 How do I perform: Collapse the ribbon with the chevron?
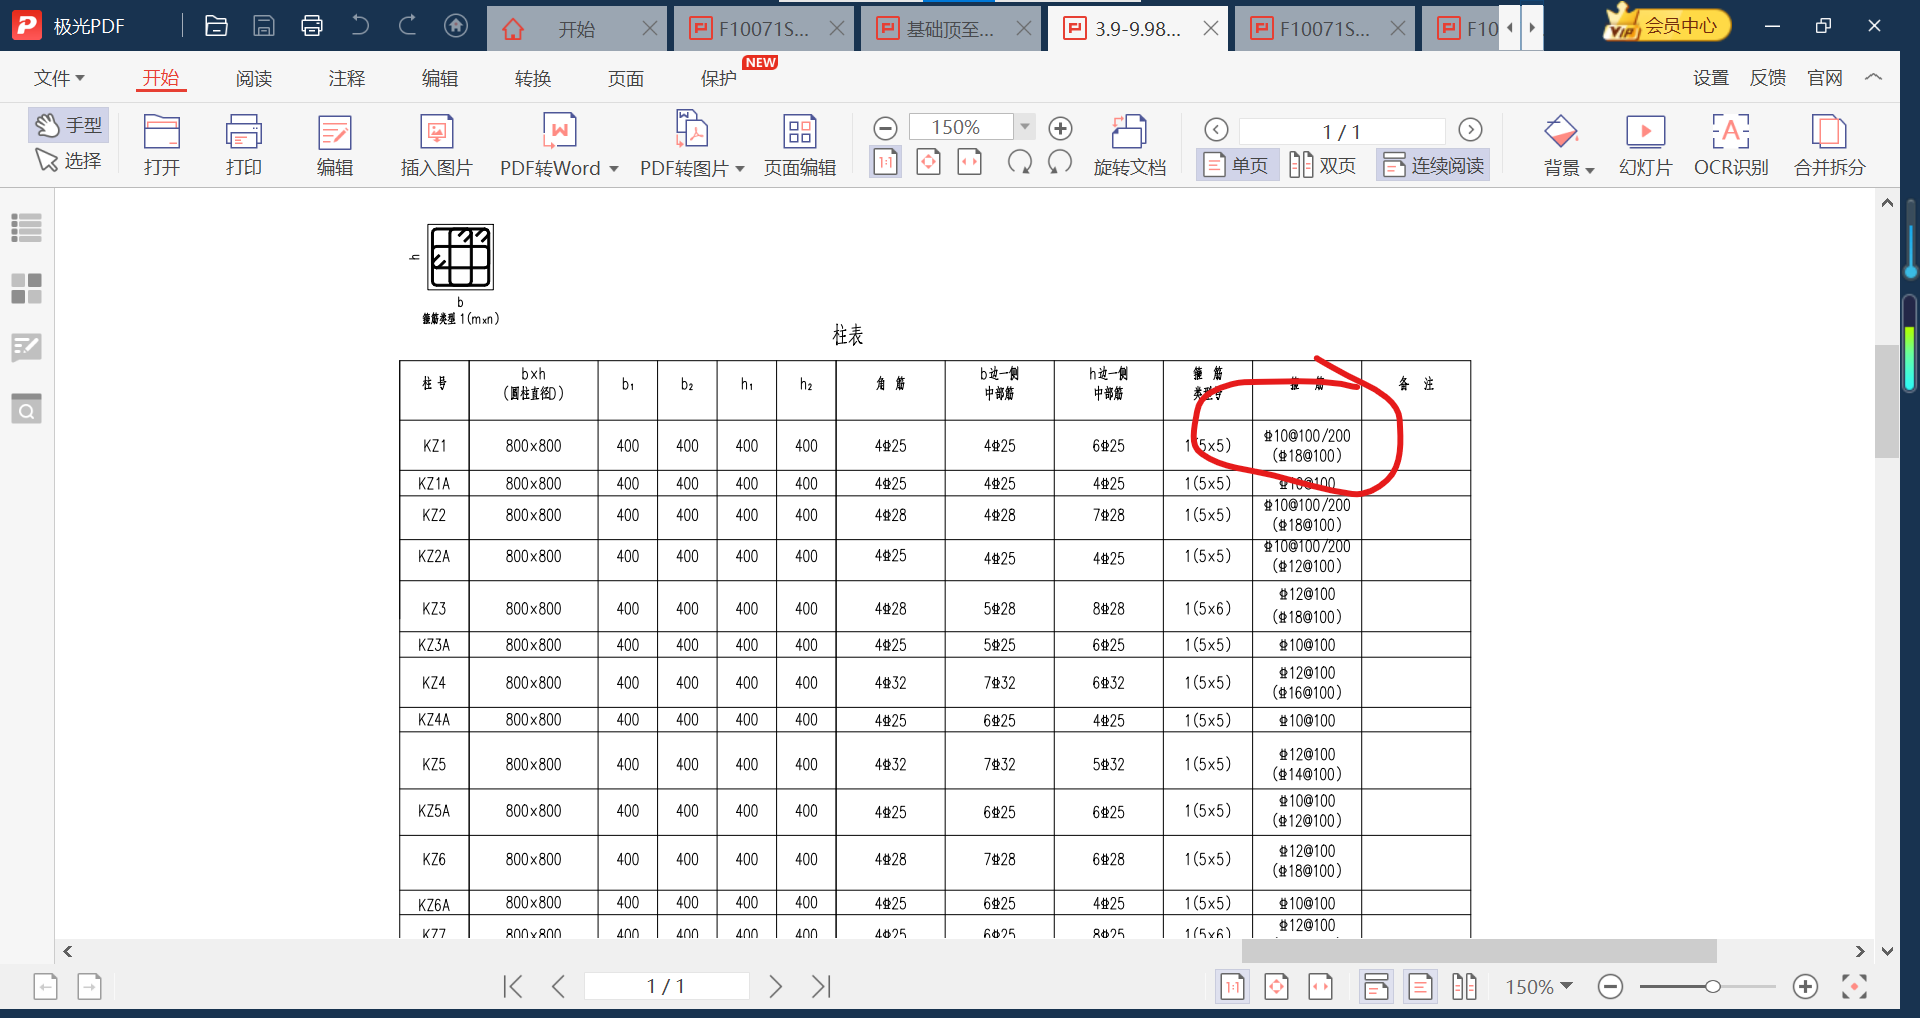point(1874,77)
